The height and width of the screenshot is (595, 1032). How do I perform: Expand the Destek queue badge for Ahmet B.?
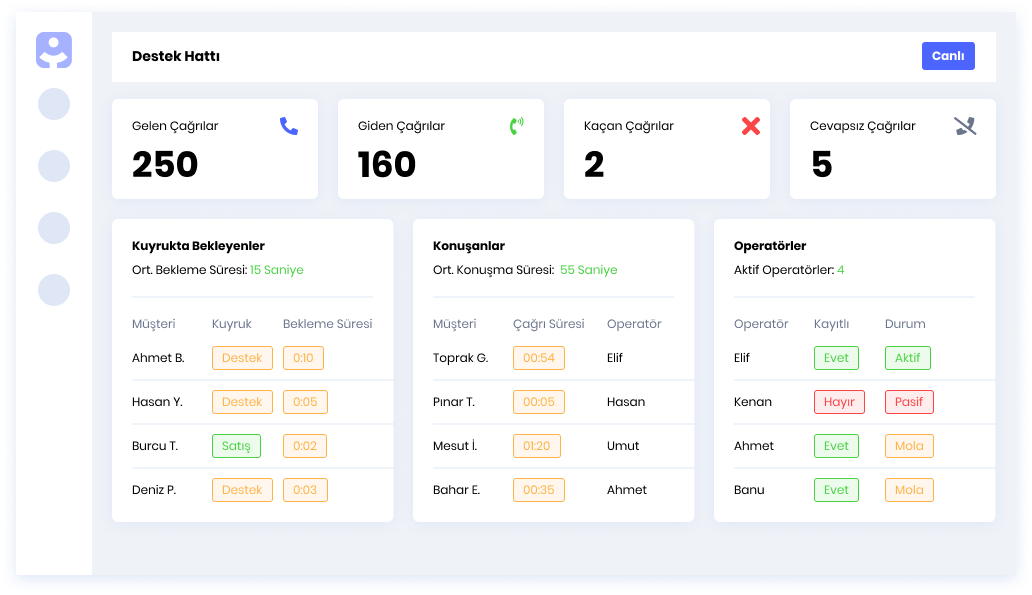pyautogui.click(x=242, y=357)
